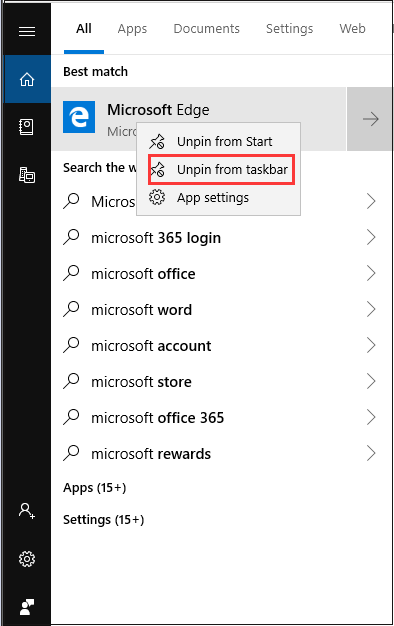
Task: Open the Microsoft Edge best match result
Action: click(199, 119)
